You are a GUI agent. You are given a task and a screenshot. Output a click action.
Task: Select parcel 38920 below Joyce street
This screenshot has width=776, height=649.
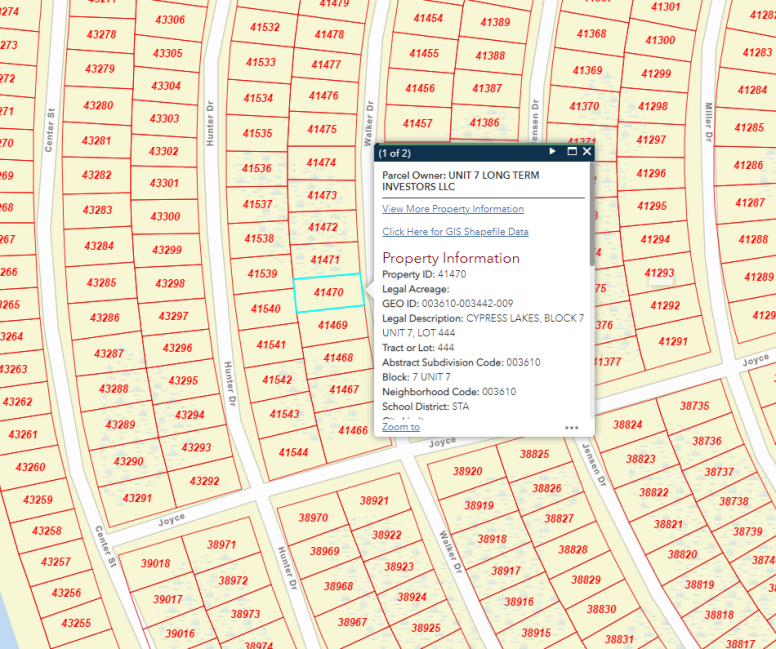click(467, 471)
